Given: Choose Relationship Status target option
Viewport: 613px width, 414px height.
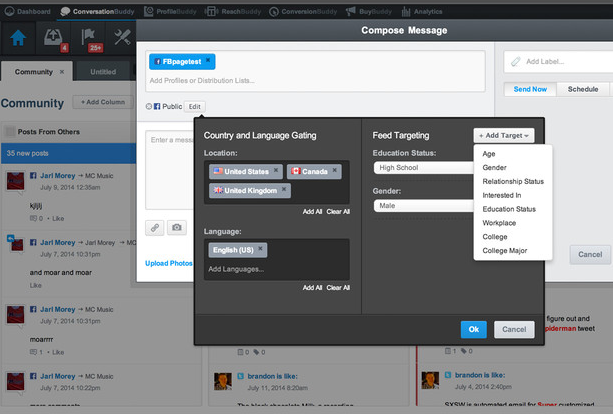Looking at the screenshot, I should click(513, 181).
